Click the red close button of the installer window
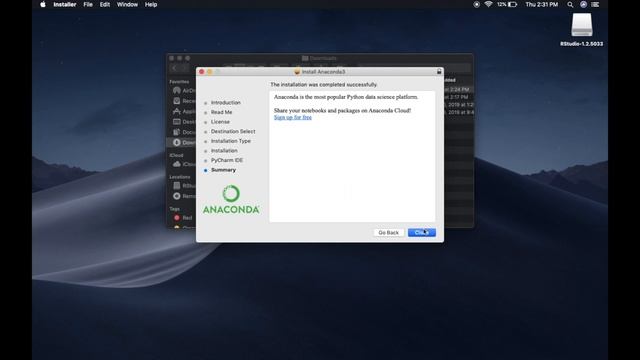 pyautogui.click(x=202, y=71)
